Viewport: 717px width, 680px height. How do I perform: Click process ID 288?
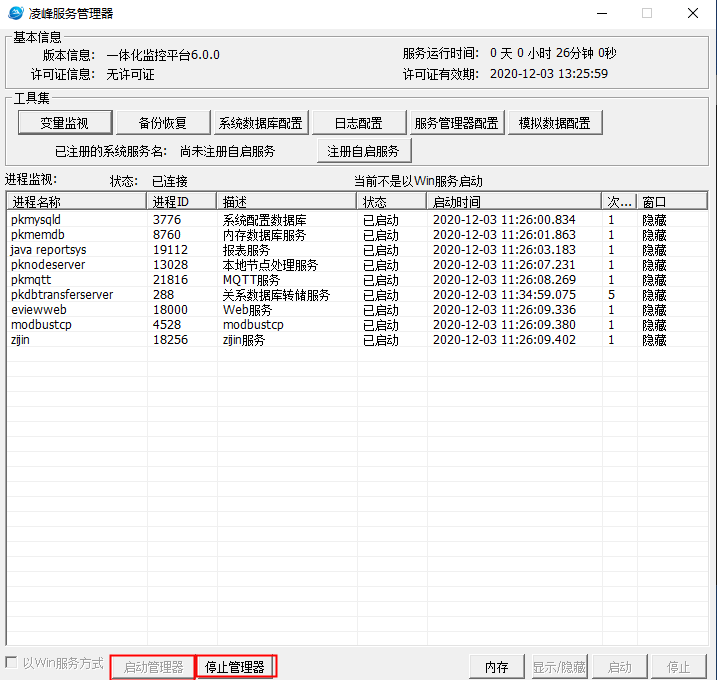164,295
